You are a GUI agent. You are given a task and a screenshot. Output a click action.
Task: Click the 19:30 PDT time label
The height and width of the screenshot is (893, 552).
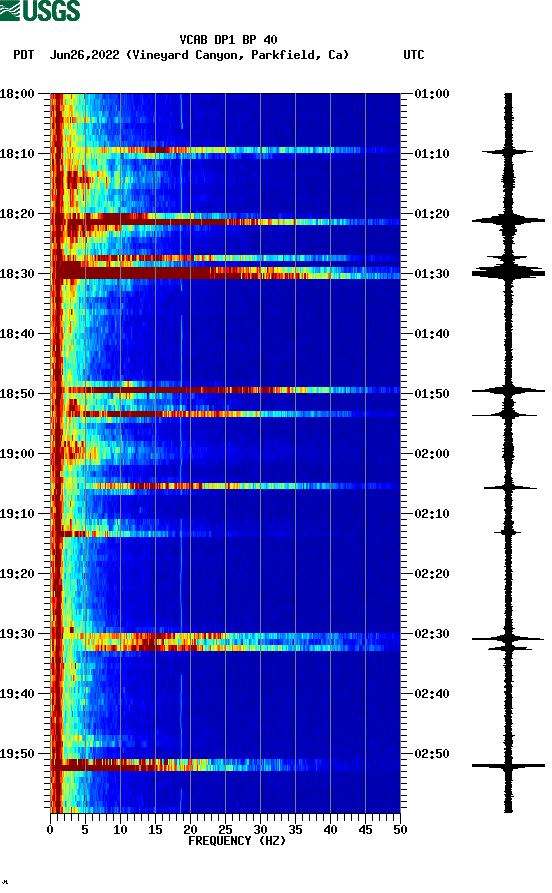pyautogui.click(x=17, y=633)
